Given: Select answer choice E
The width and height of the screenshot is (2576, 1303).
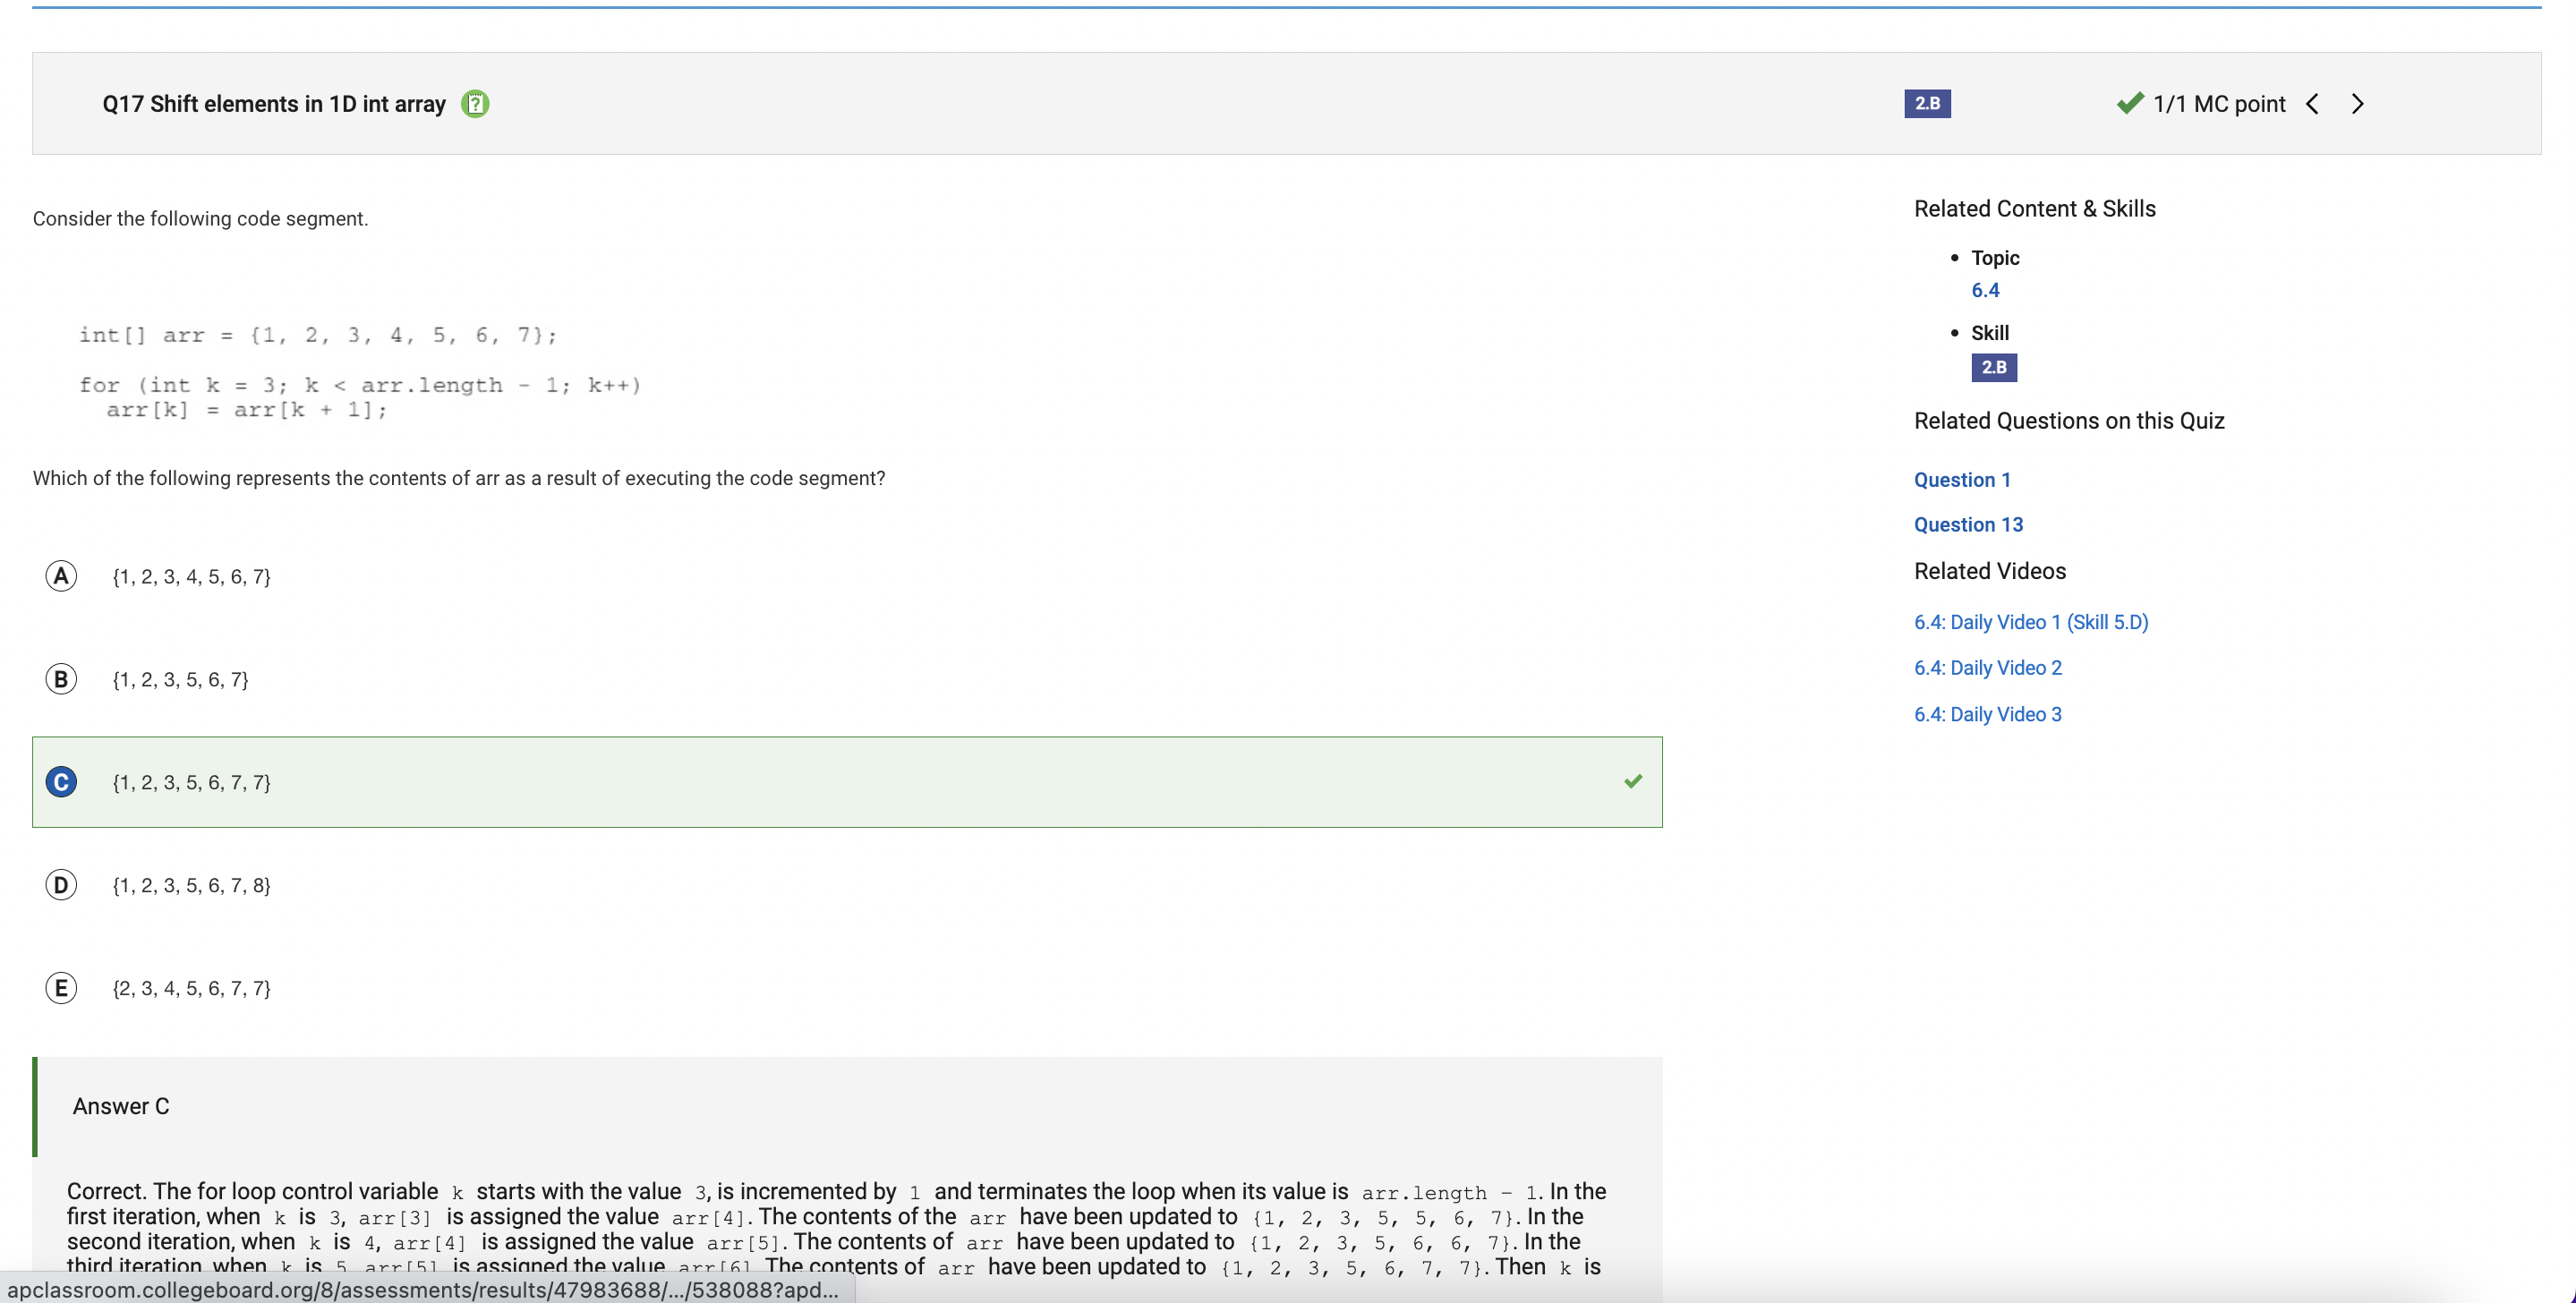Looking at the screenshot, I should pyautogui.click(x=61, y=988).
